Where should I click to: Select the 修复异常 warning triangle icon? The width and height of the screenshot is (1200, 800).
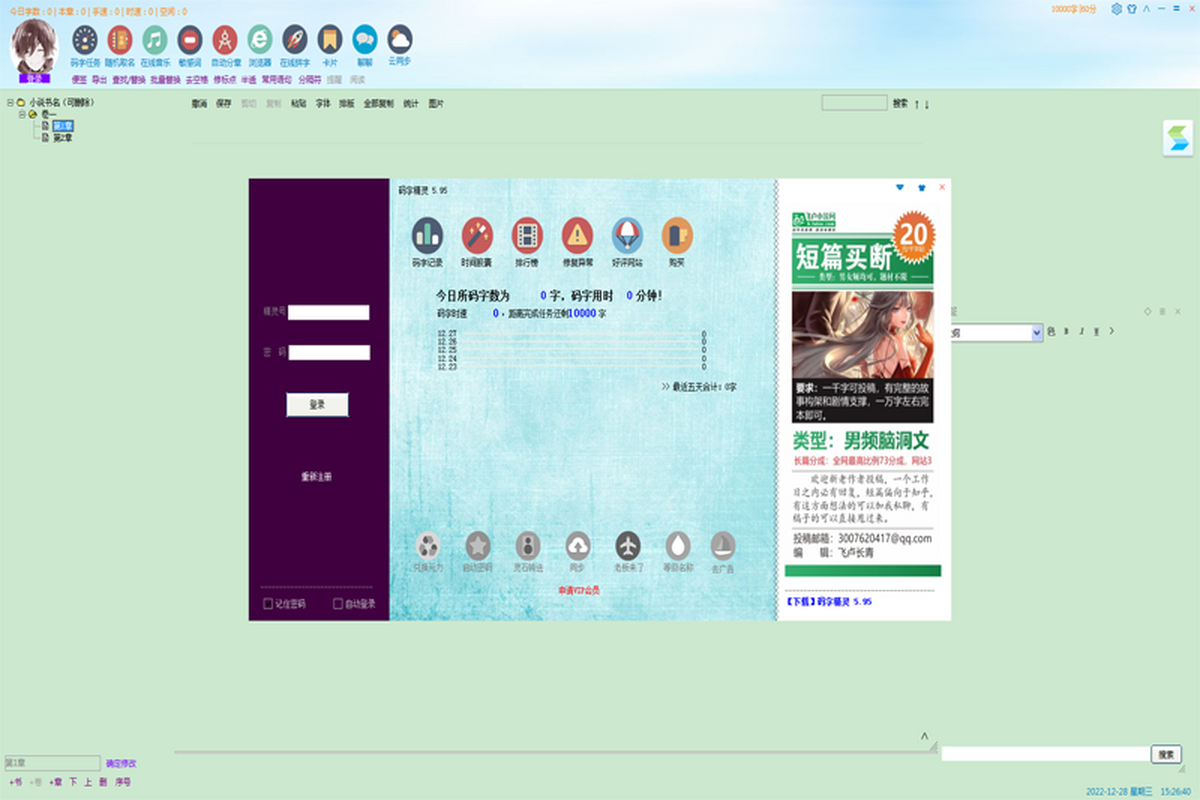(577, 235)
